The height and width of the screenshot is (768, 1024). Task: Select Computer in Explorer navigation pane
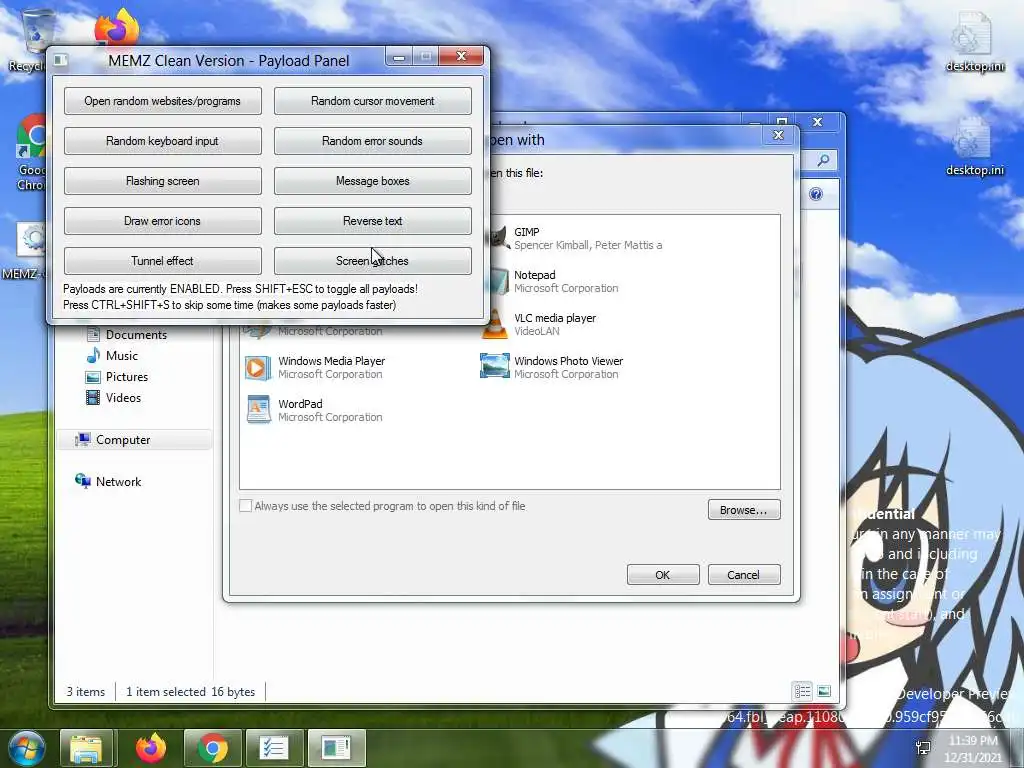pos(113,440)
